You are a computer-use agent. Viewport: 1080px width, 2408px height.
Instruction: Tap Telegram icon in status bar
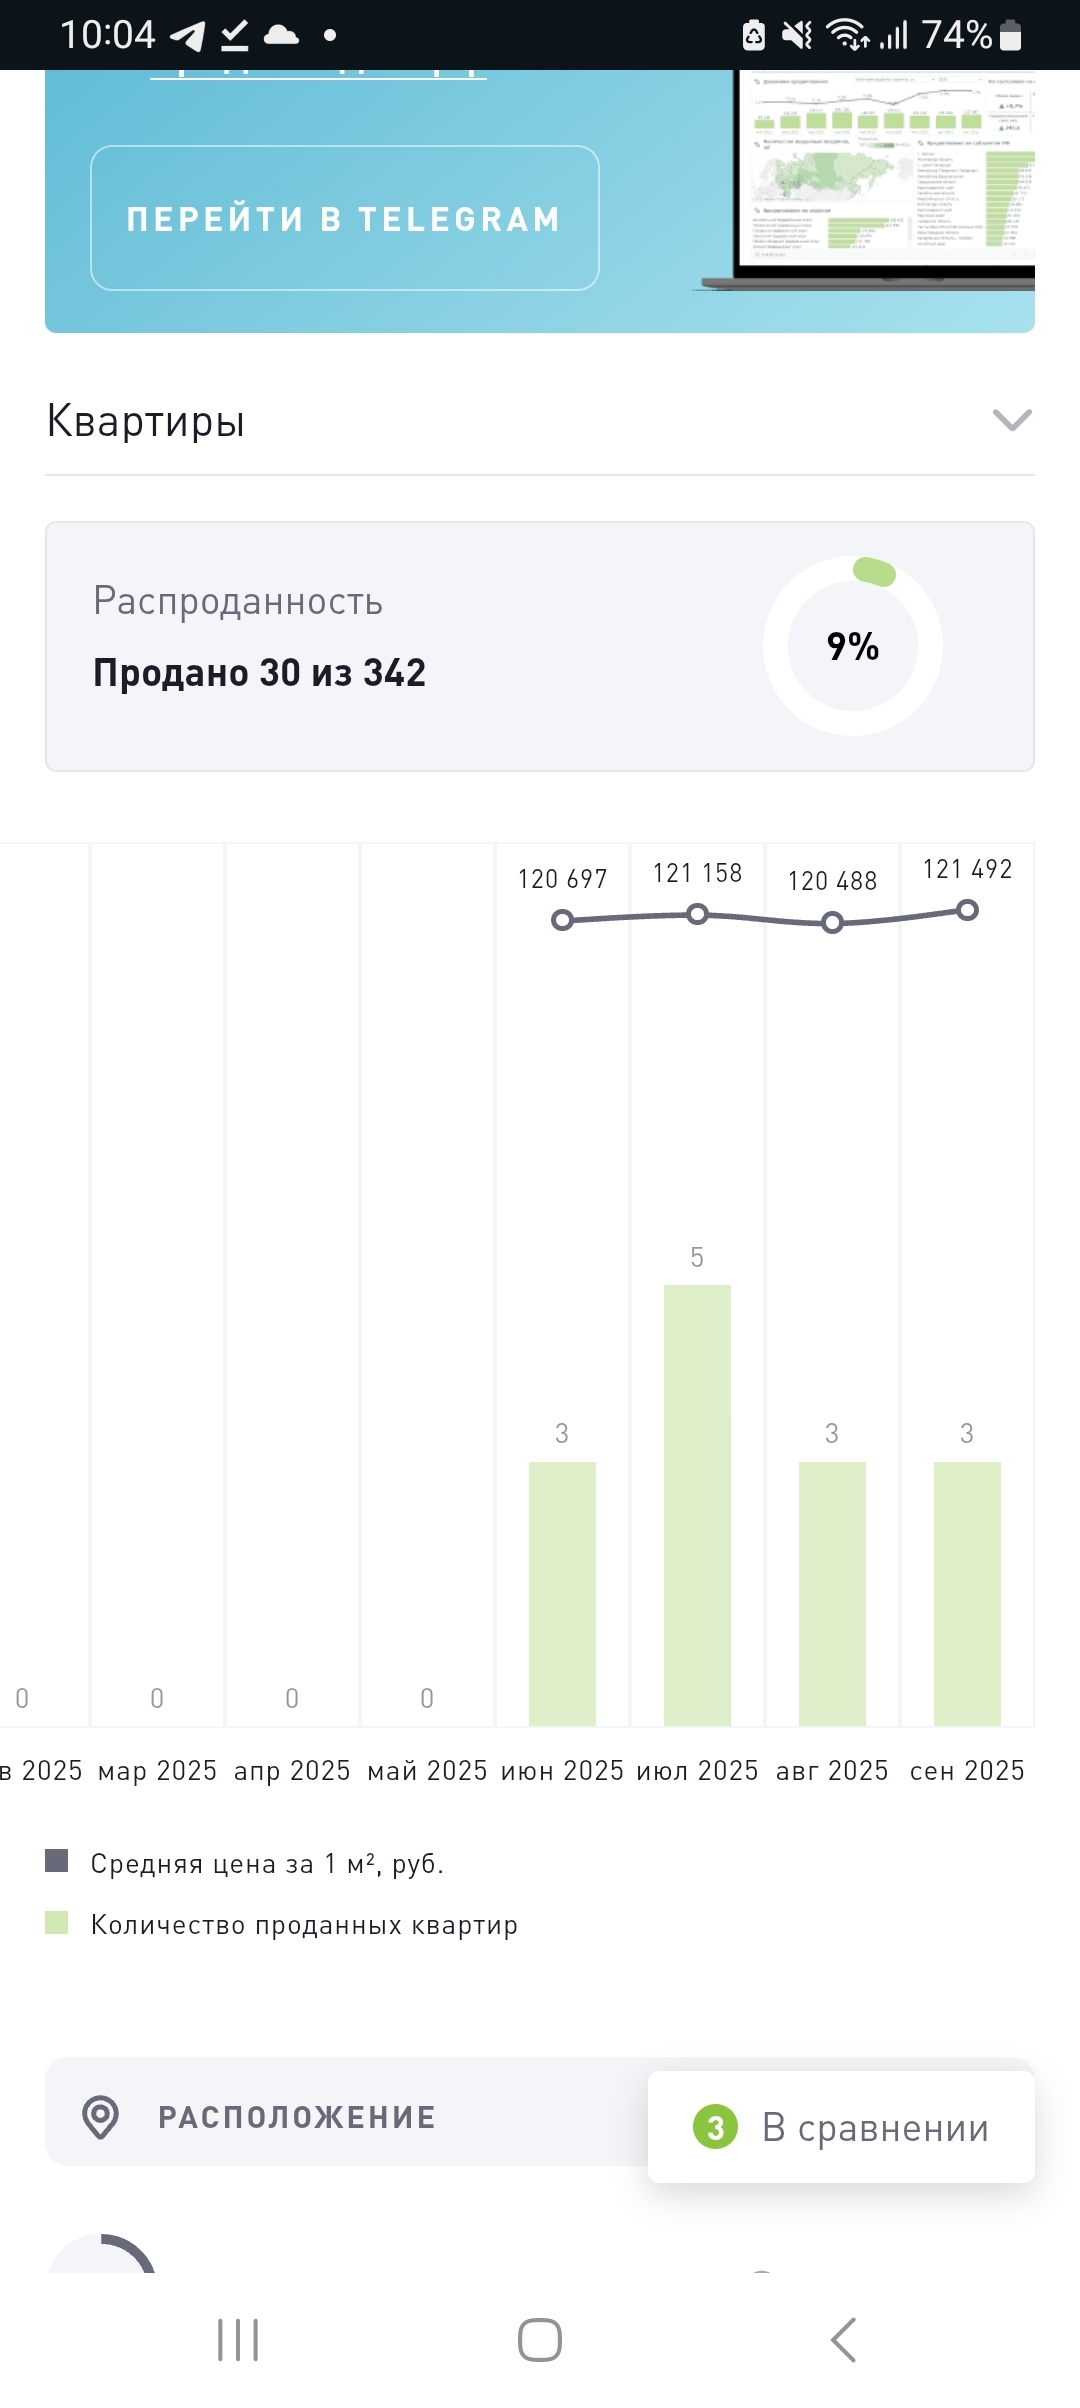tap(187, 36)
